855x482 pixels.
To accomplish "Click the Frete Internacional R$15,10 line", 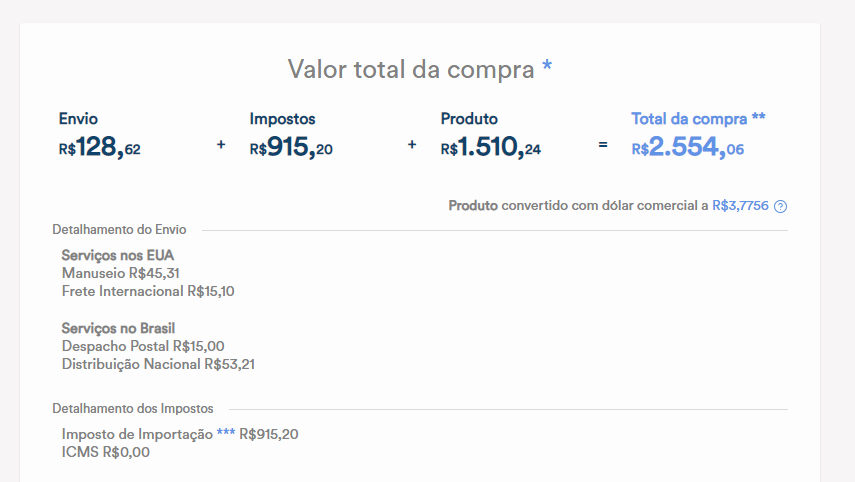I will tap(147, 291).
